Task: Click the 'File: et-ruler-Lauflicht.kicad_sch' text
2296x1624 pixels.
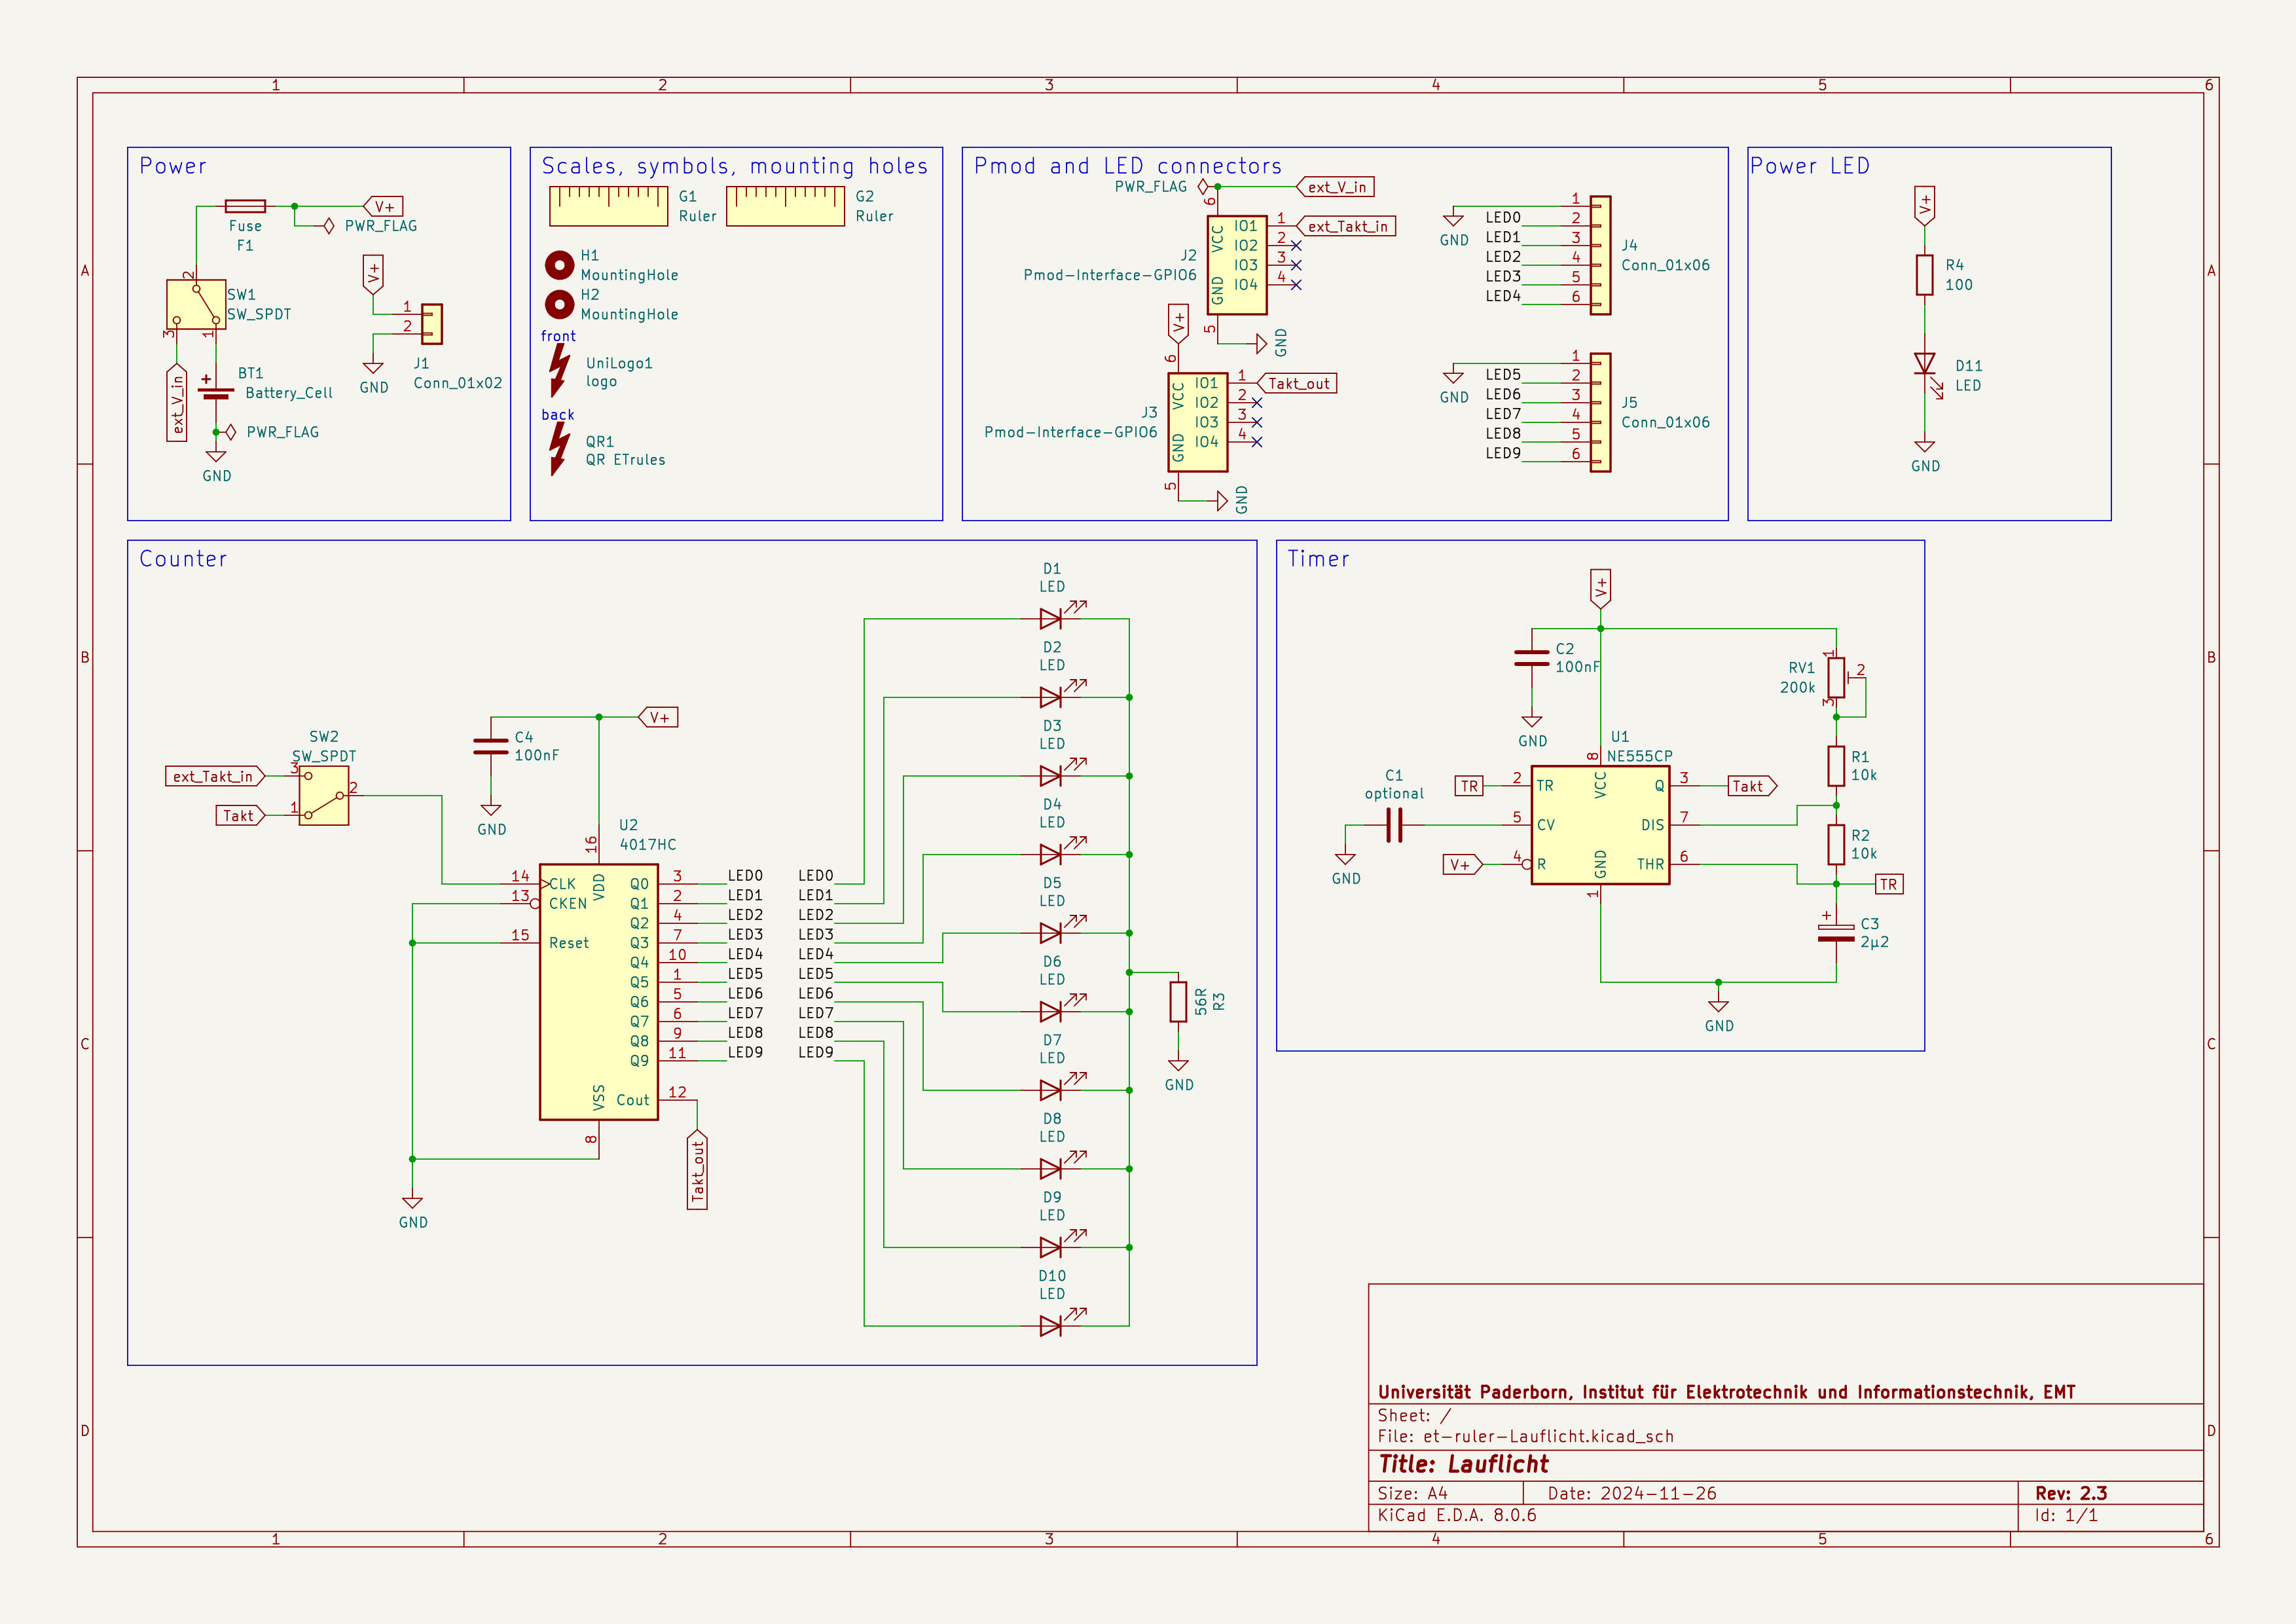Action: (1526, 1436)
